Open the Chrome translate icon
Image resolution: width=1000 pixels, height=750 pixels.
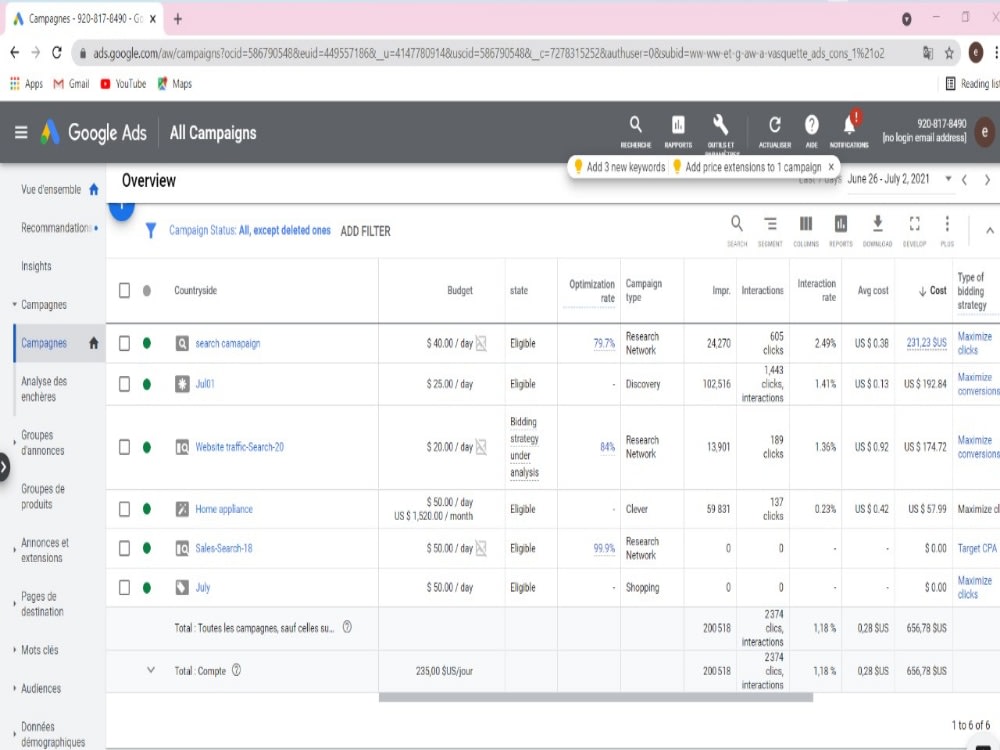coord(928,54)
